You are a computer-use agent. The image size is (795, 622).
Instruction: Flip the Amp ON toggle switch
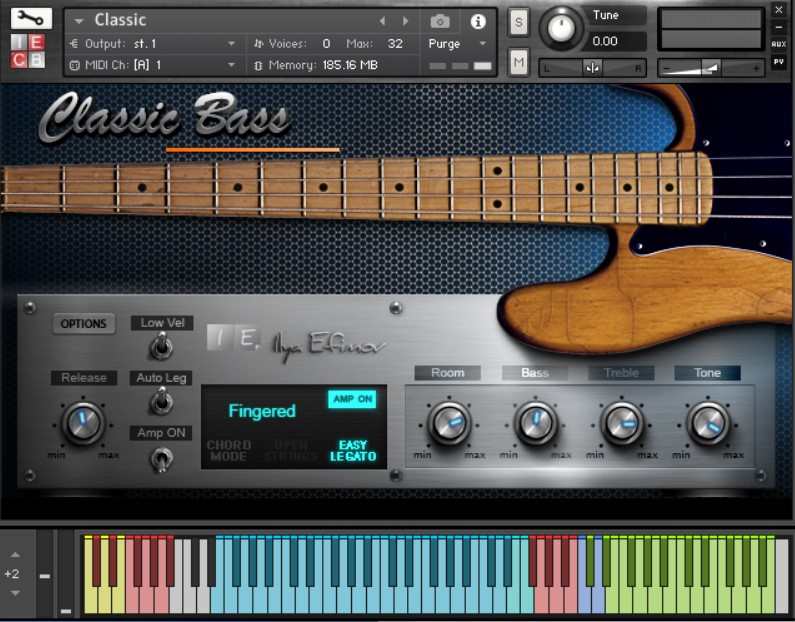[x=161, y=459]
